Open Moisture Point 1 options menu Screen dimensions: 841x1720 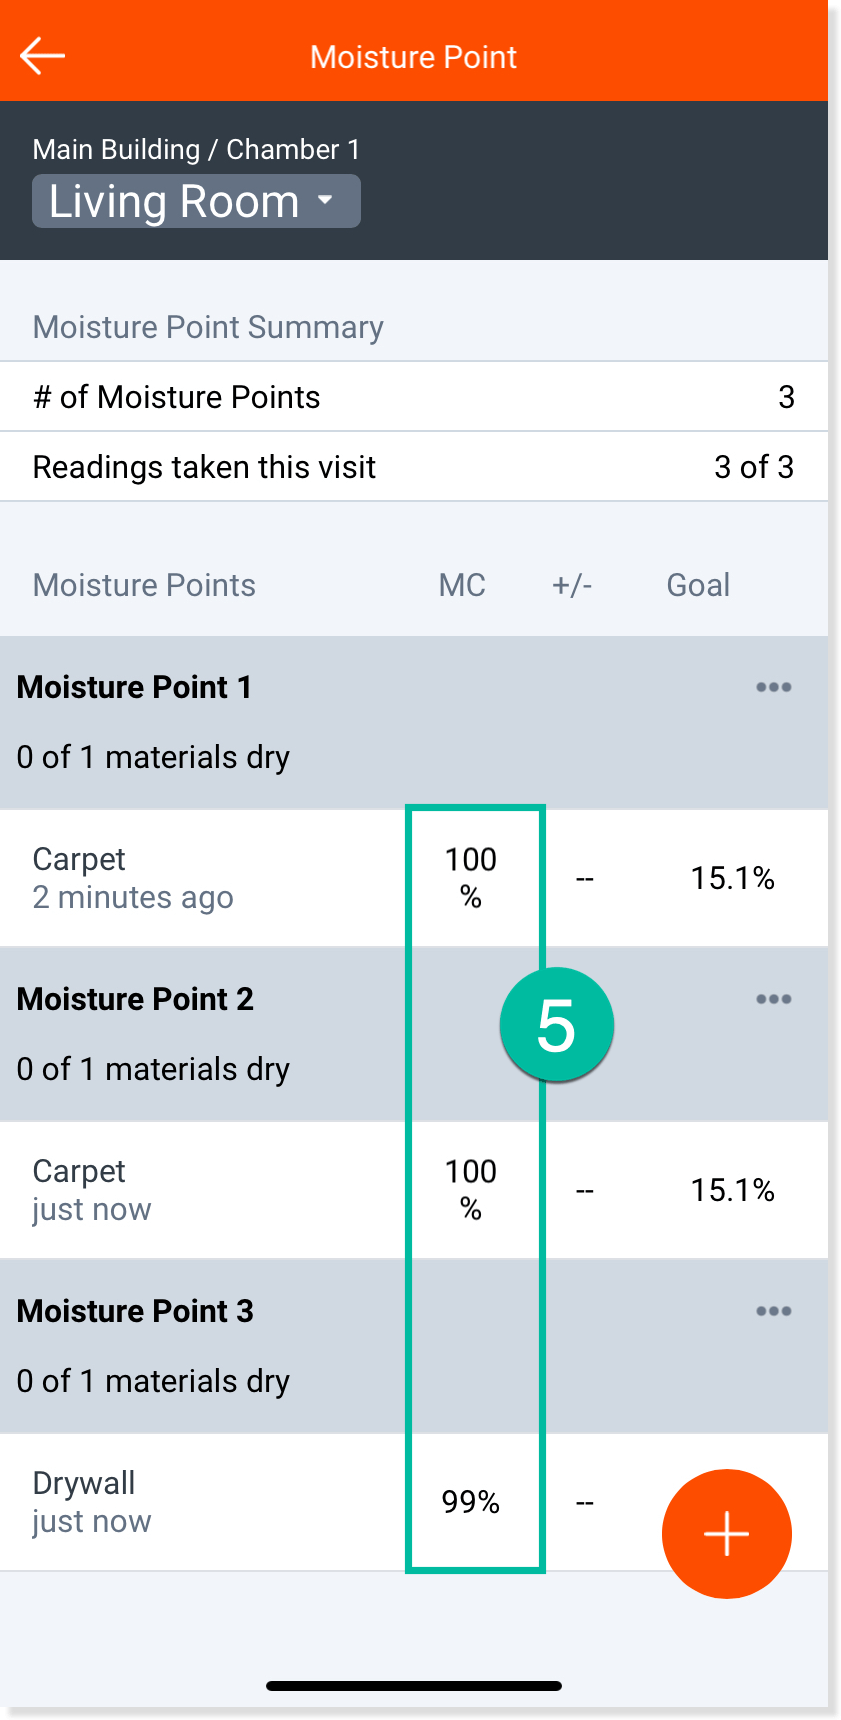pyautogui.click(x=773, y=688)
